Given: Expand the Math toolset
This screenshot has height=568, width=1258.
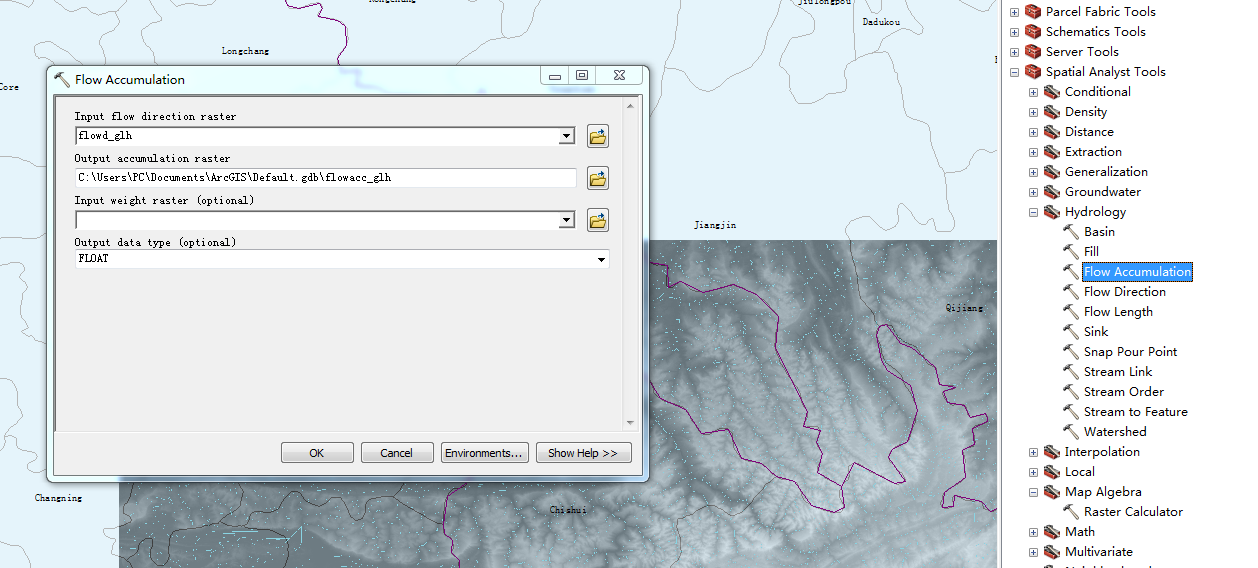Looking at the screenshot, I should click(x=1033, y=532).
